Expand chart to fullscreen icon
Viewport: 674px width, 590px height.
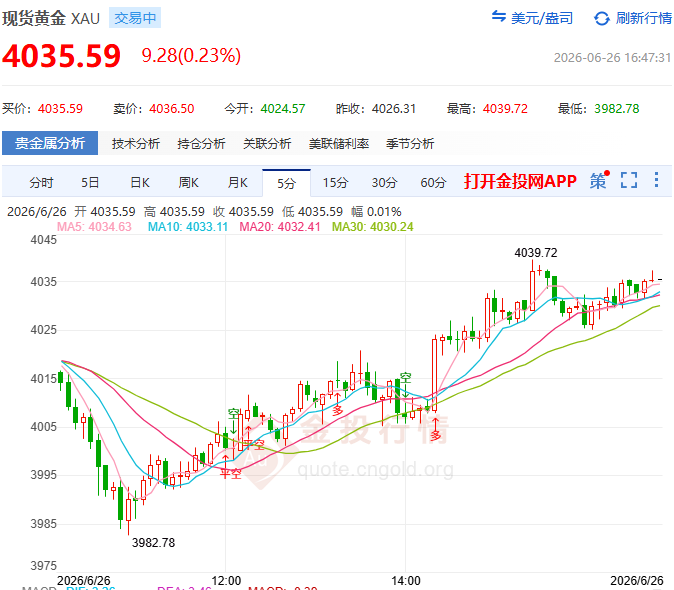tap(628, 180)
